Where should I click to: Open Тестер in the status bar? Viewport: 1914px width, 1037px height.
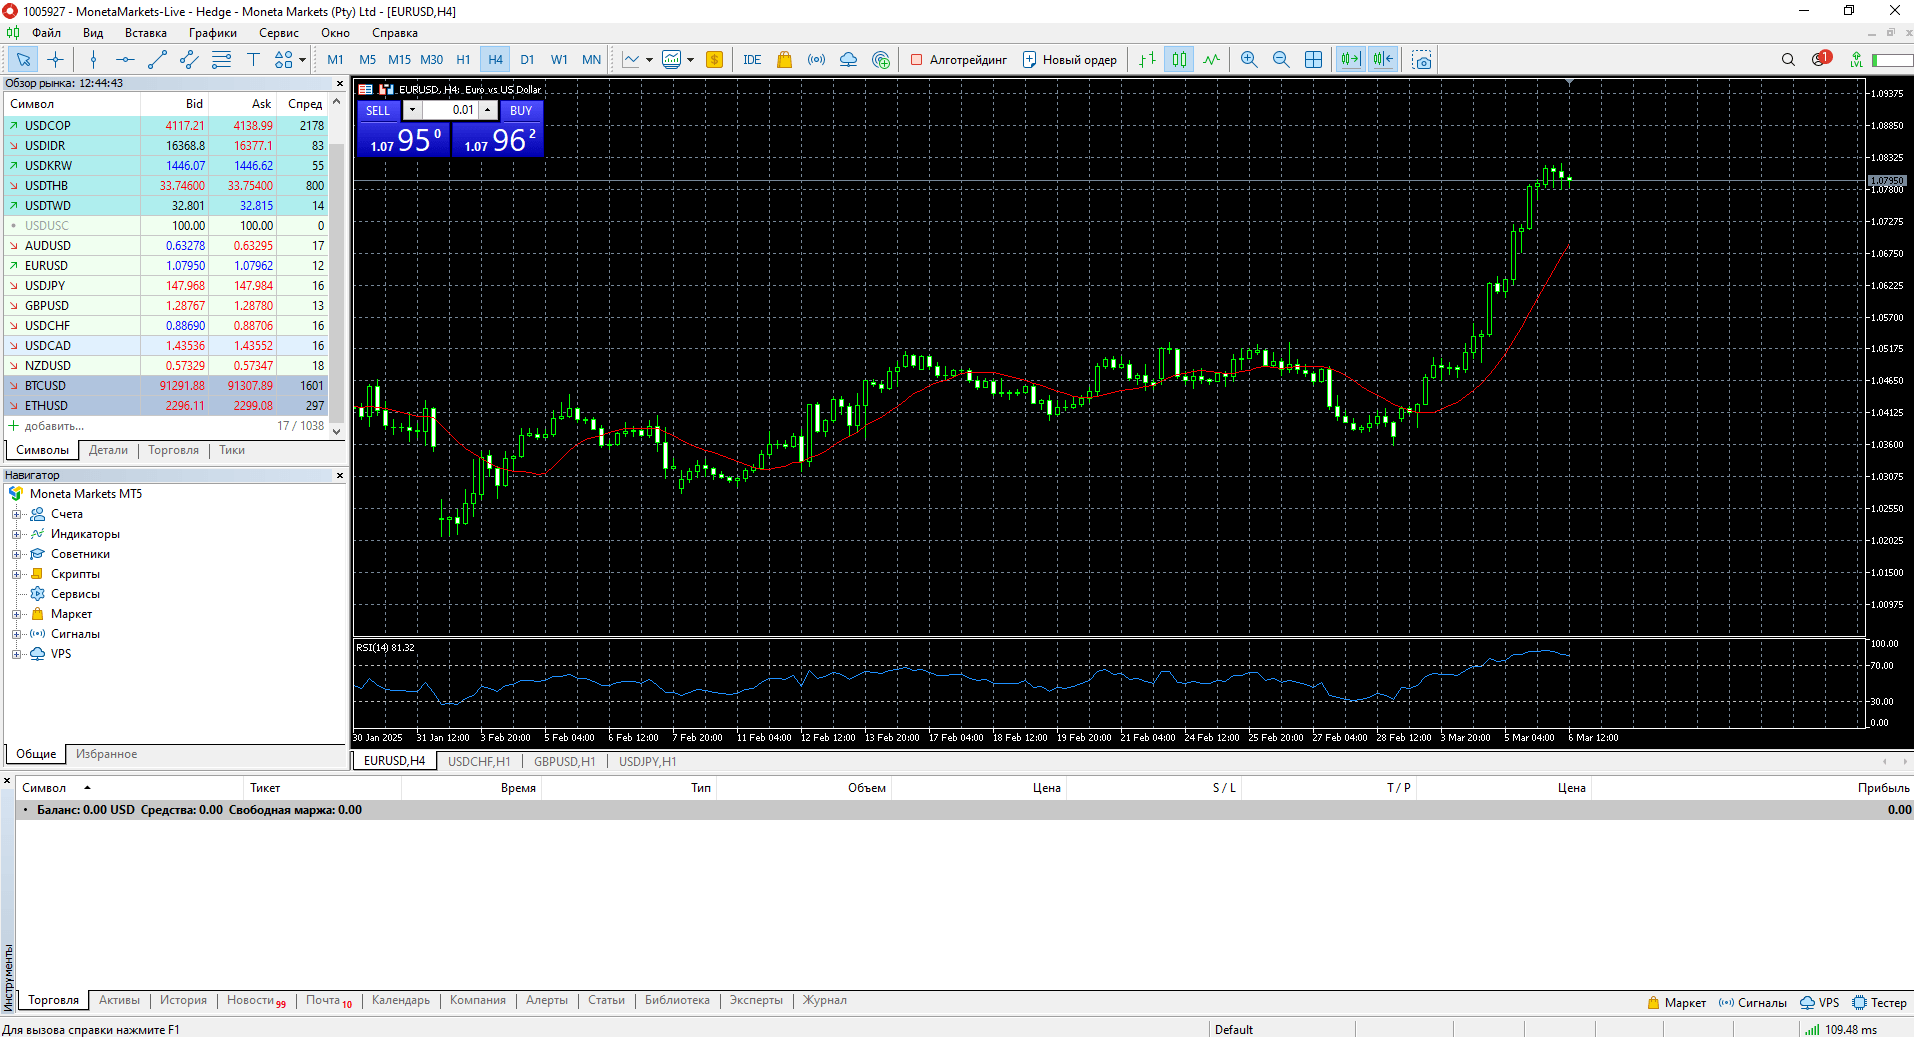(x=1879, y=1003)
